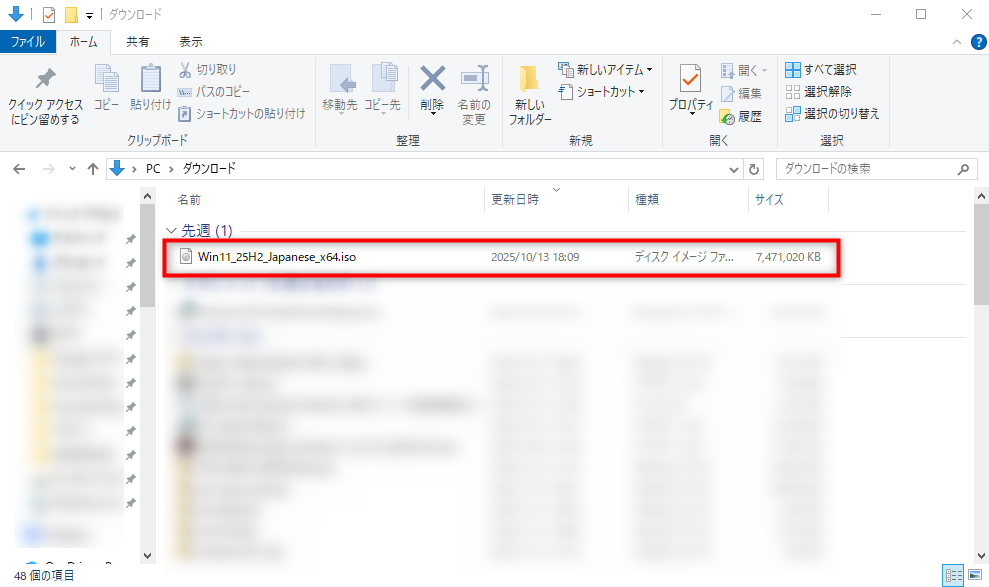Create a new folder via ribbon icon
989x587 pixels.
tap(529, 80)
